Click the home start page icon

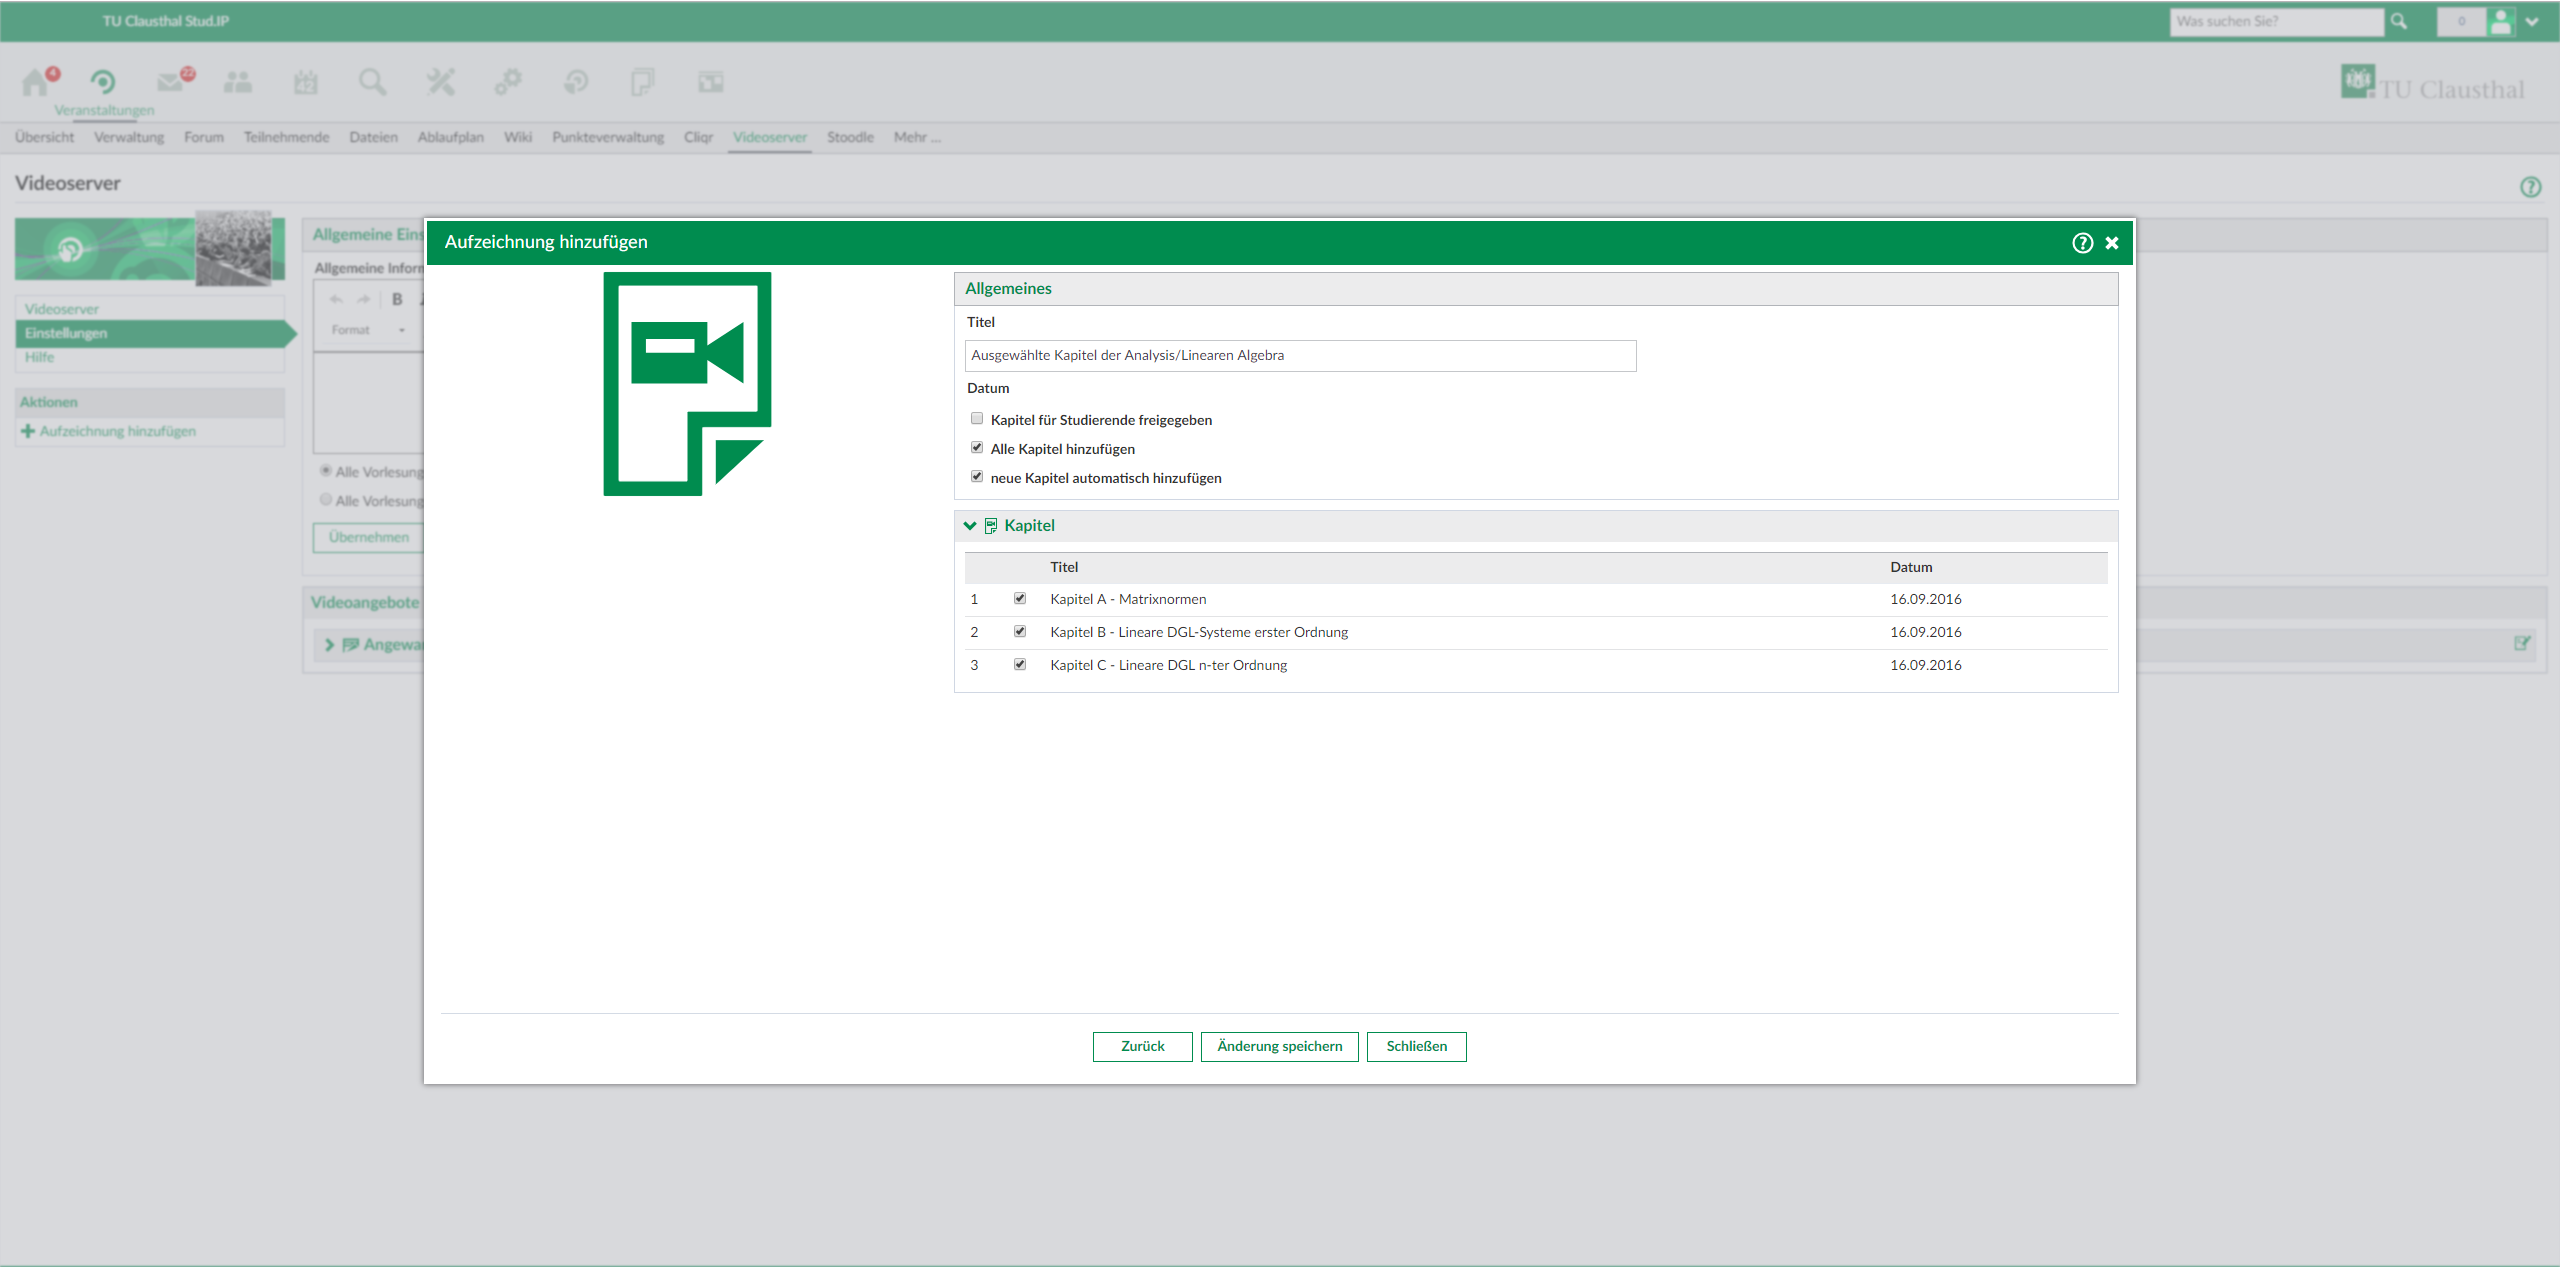[35, 82]
